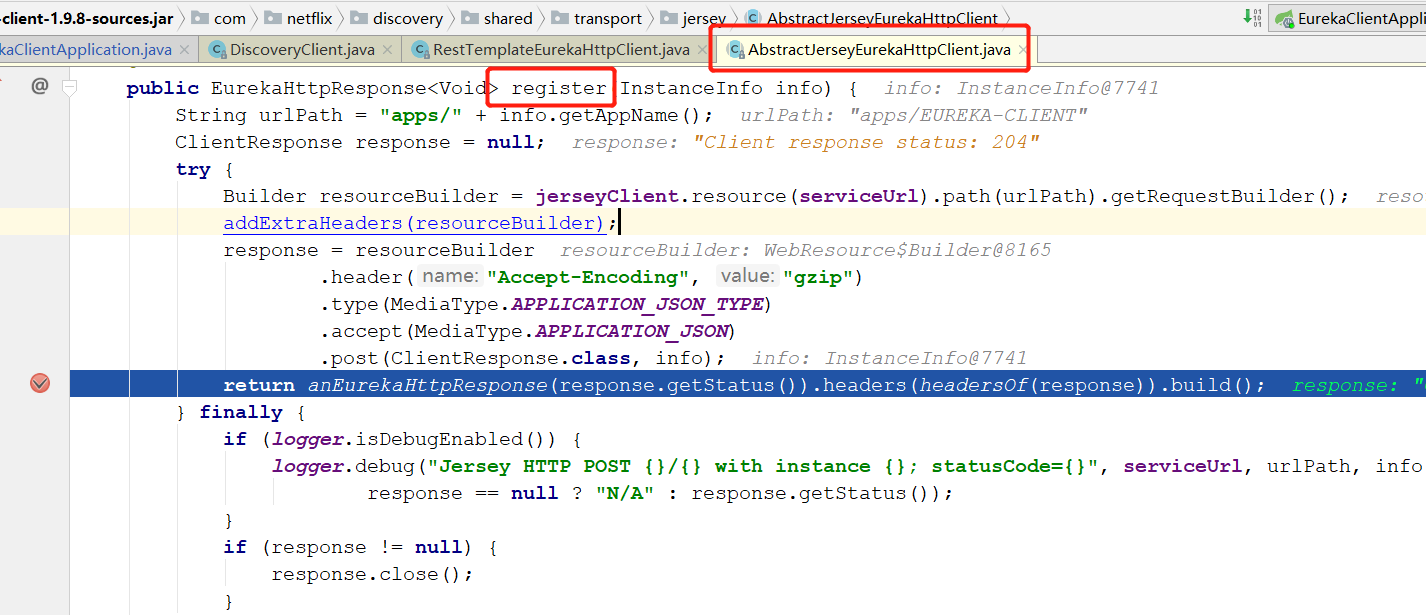This screenshot has height=615, width=1426.
Task: Click the "Client response status: 204" hint
Action: (x=866, y=142)
